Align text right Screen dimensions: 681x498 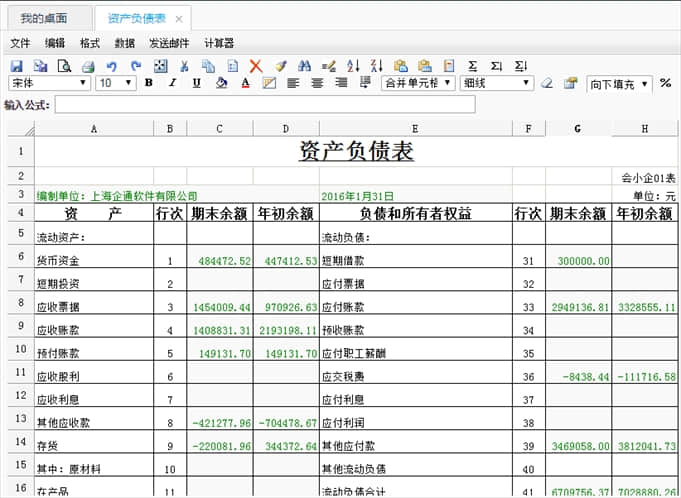[341, 82]
